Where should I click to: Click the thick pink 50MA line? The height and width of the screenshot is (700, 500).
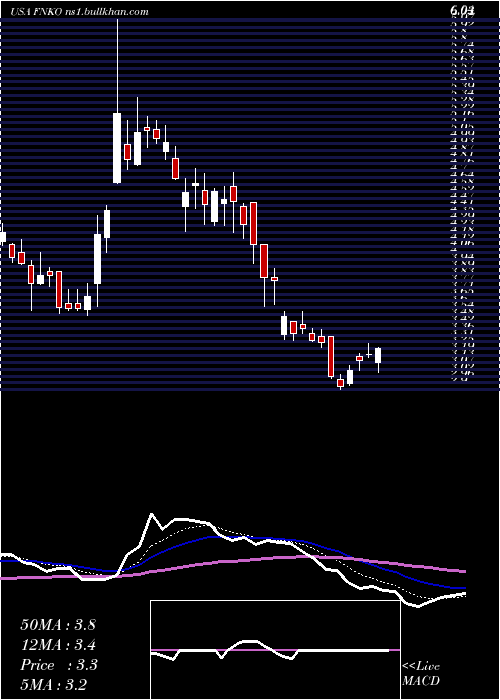coord(232,562)
